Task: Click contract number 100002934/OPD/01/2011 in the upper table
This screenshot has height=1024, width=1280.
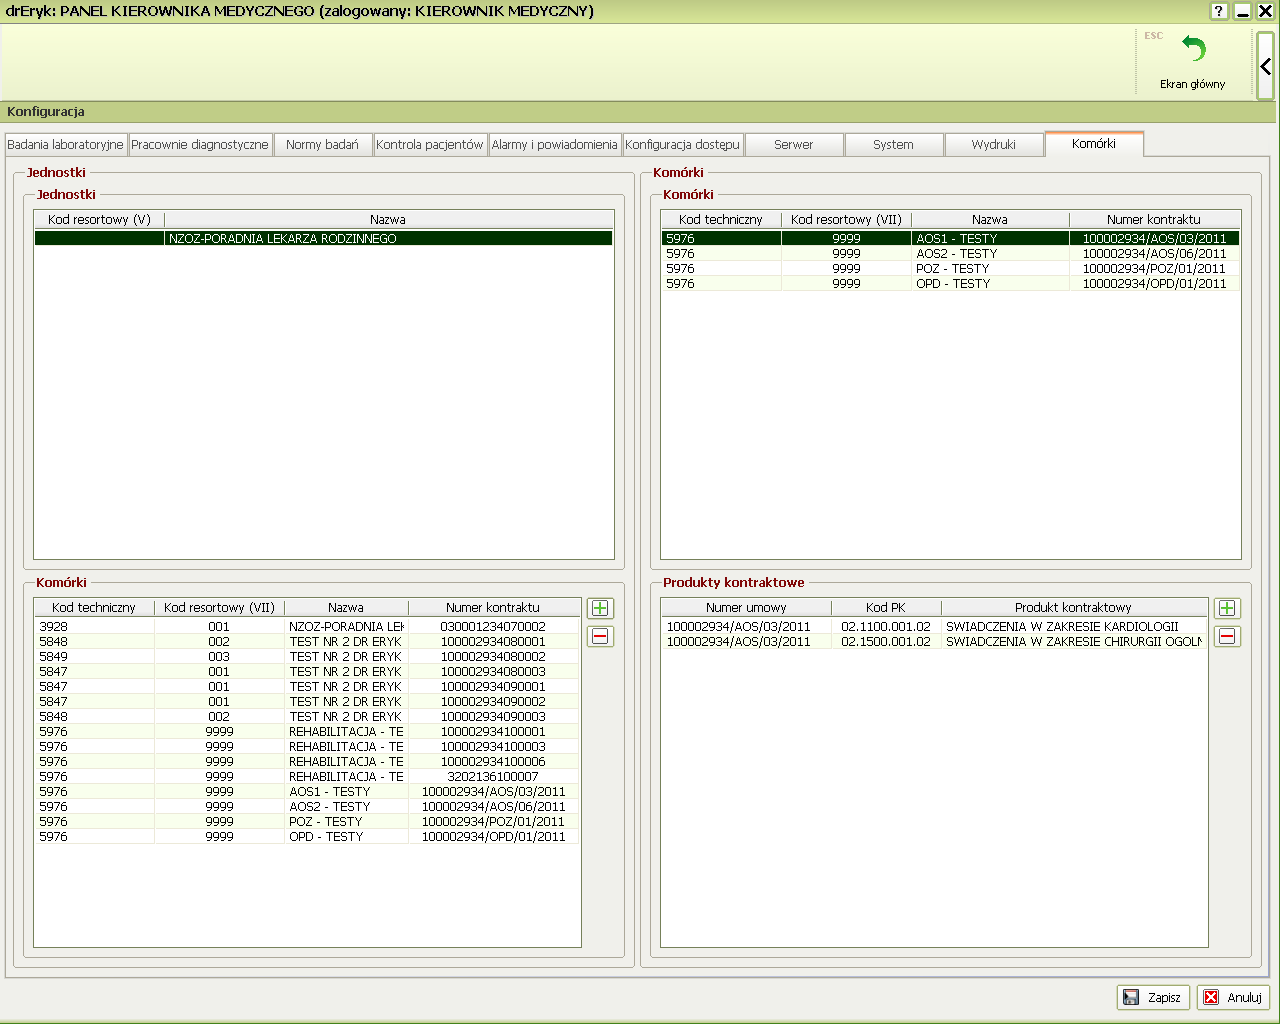Action: [x=1154, y=283]
